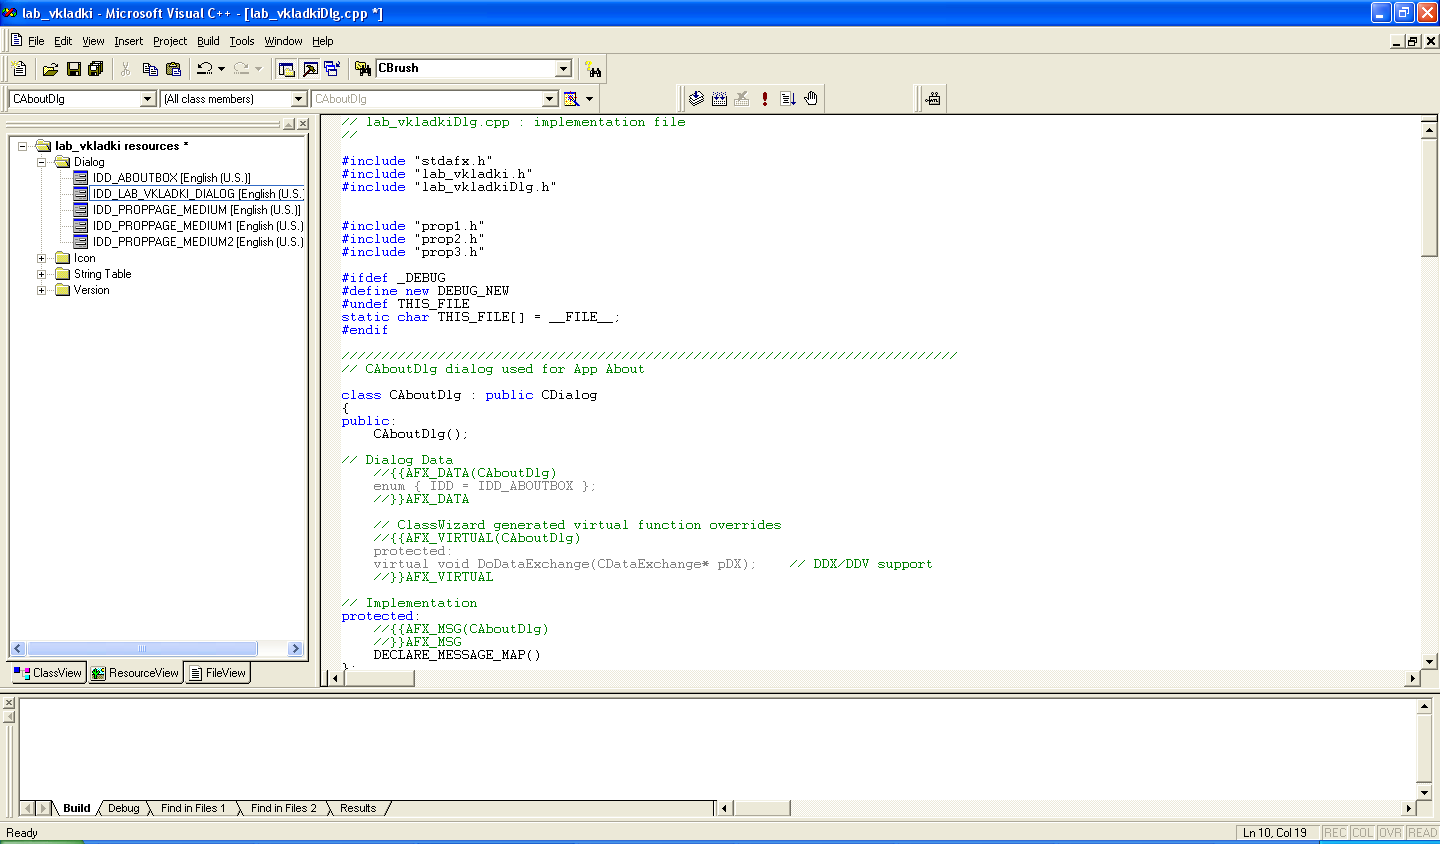Switch to the ClassView tab

[x=48, y=673]
